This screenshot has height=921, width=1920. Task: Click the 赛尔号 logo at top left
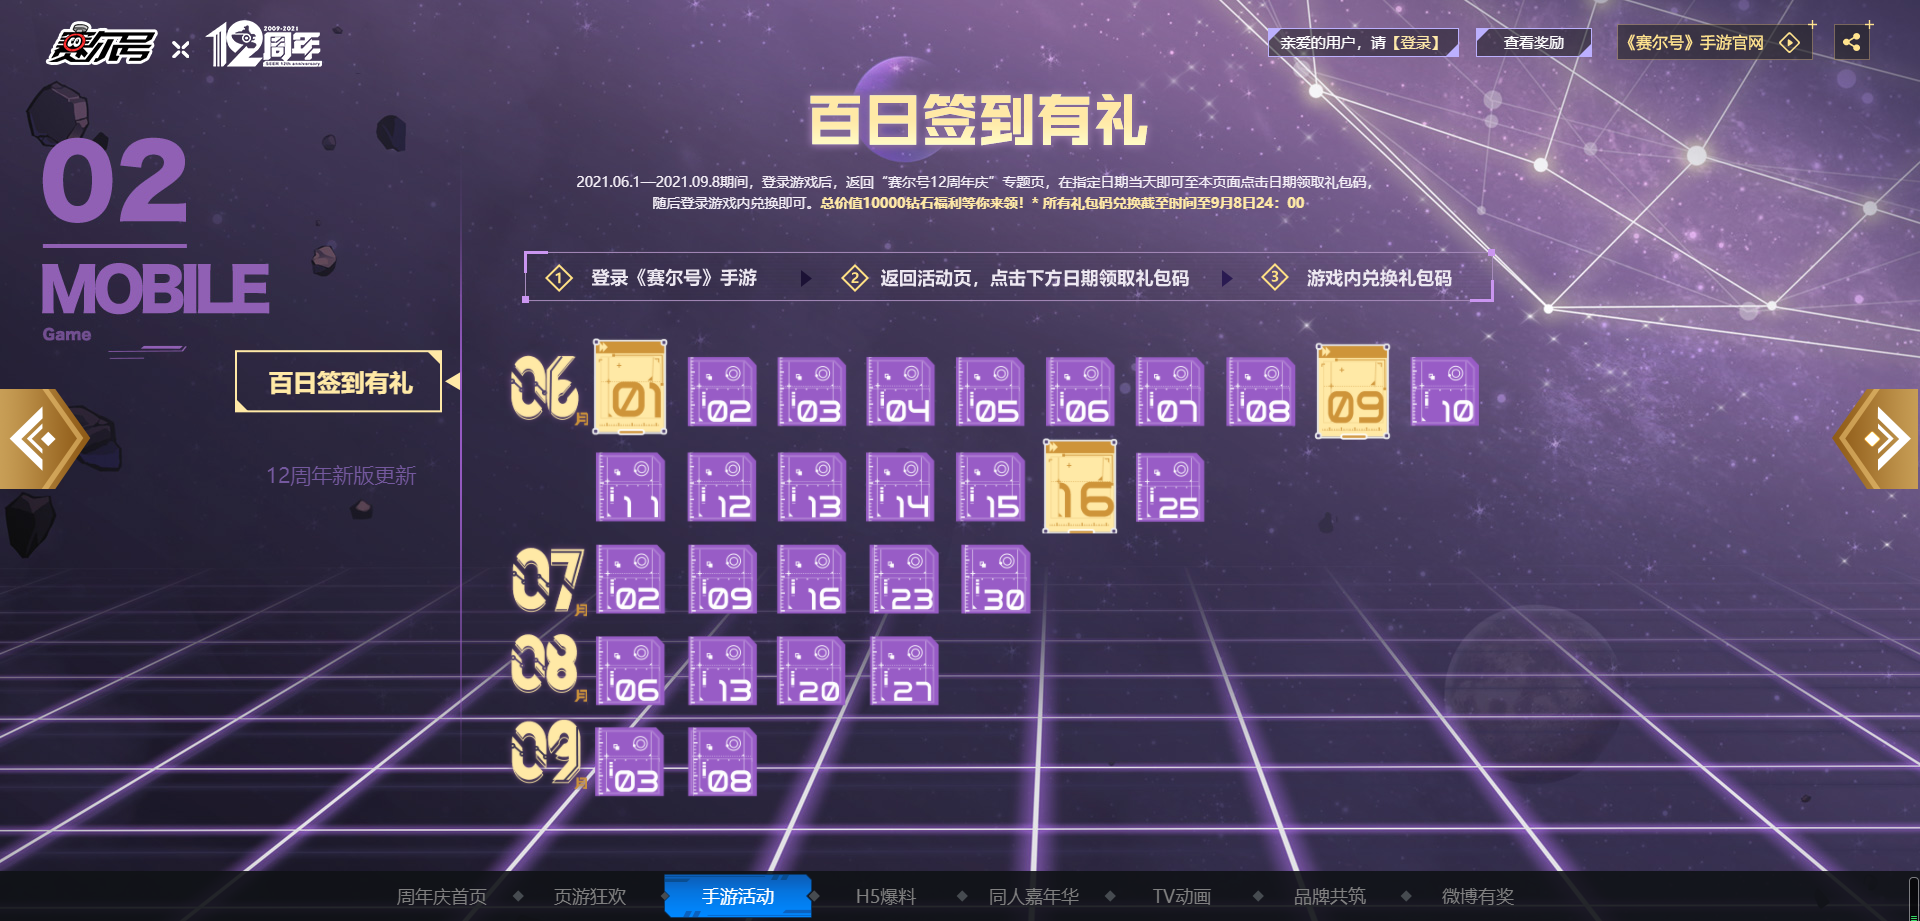pos(101,46)
